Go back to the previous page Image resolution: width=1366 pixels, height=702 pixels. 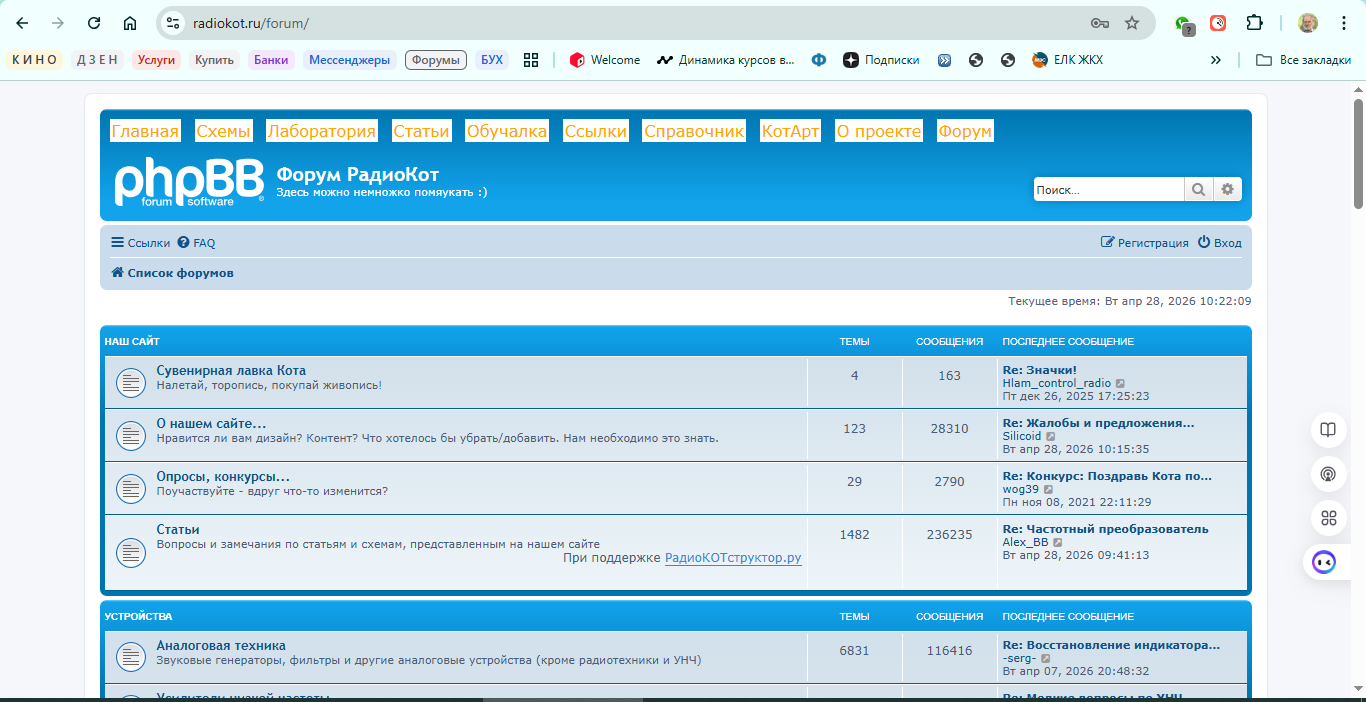coord(22,23)
